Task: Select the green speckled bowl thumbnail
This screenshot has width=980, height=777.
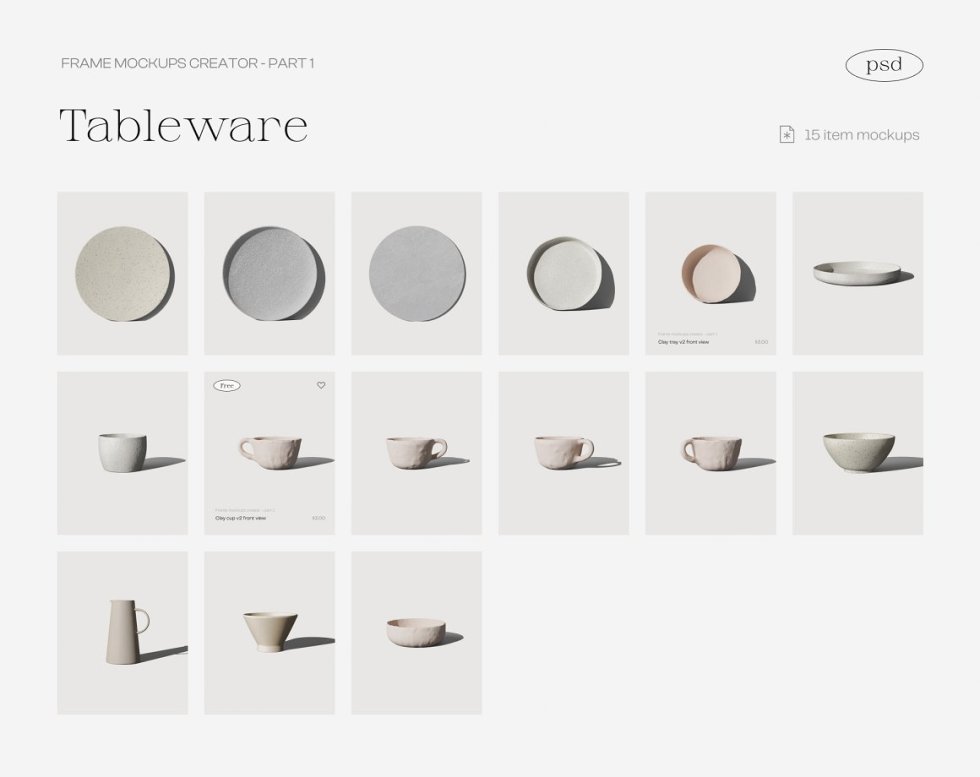Action: click(x=858, y=453)
